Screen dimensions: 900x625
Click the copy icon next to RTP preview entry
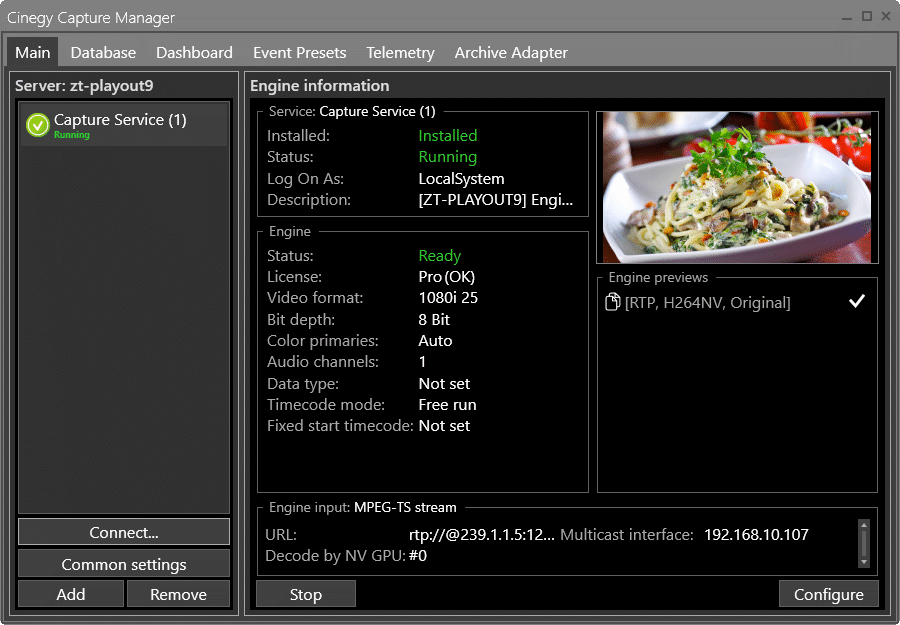612,301
